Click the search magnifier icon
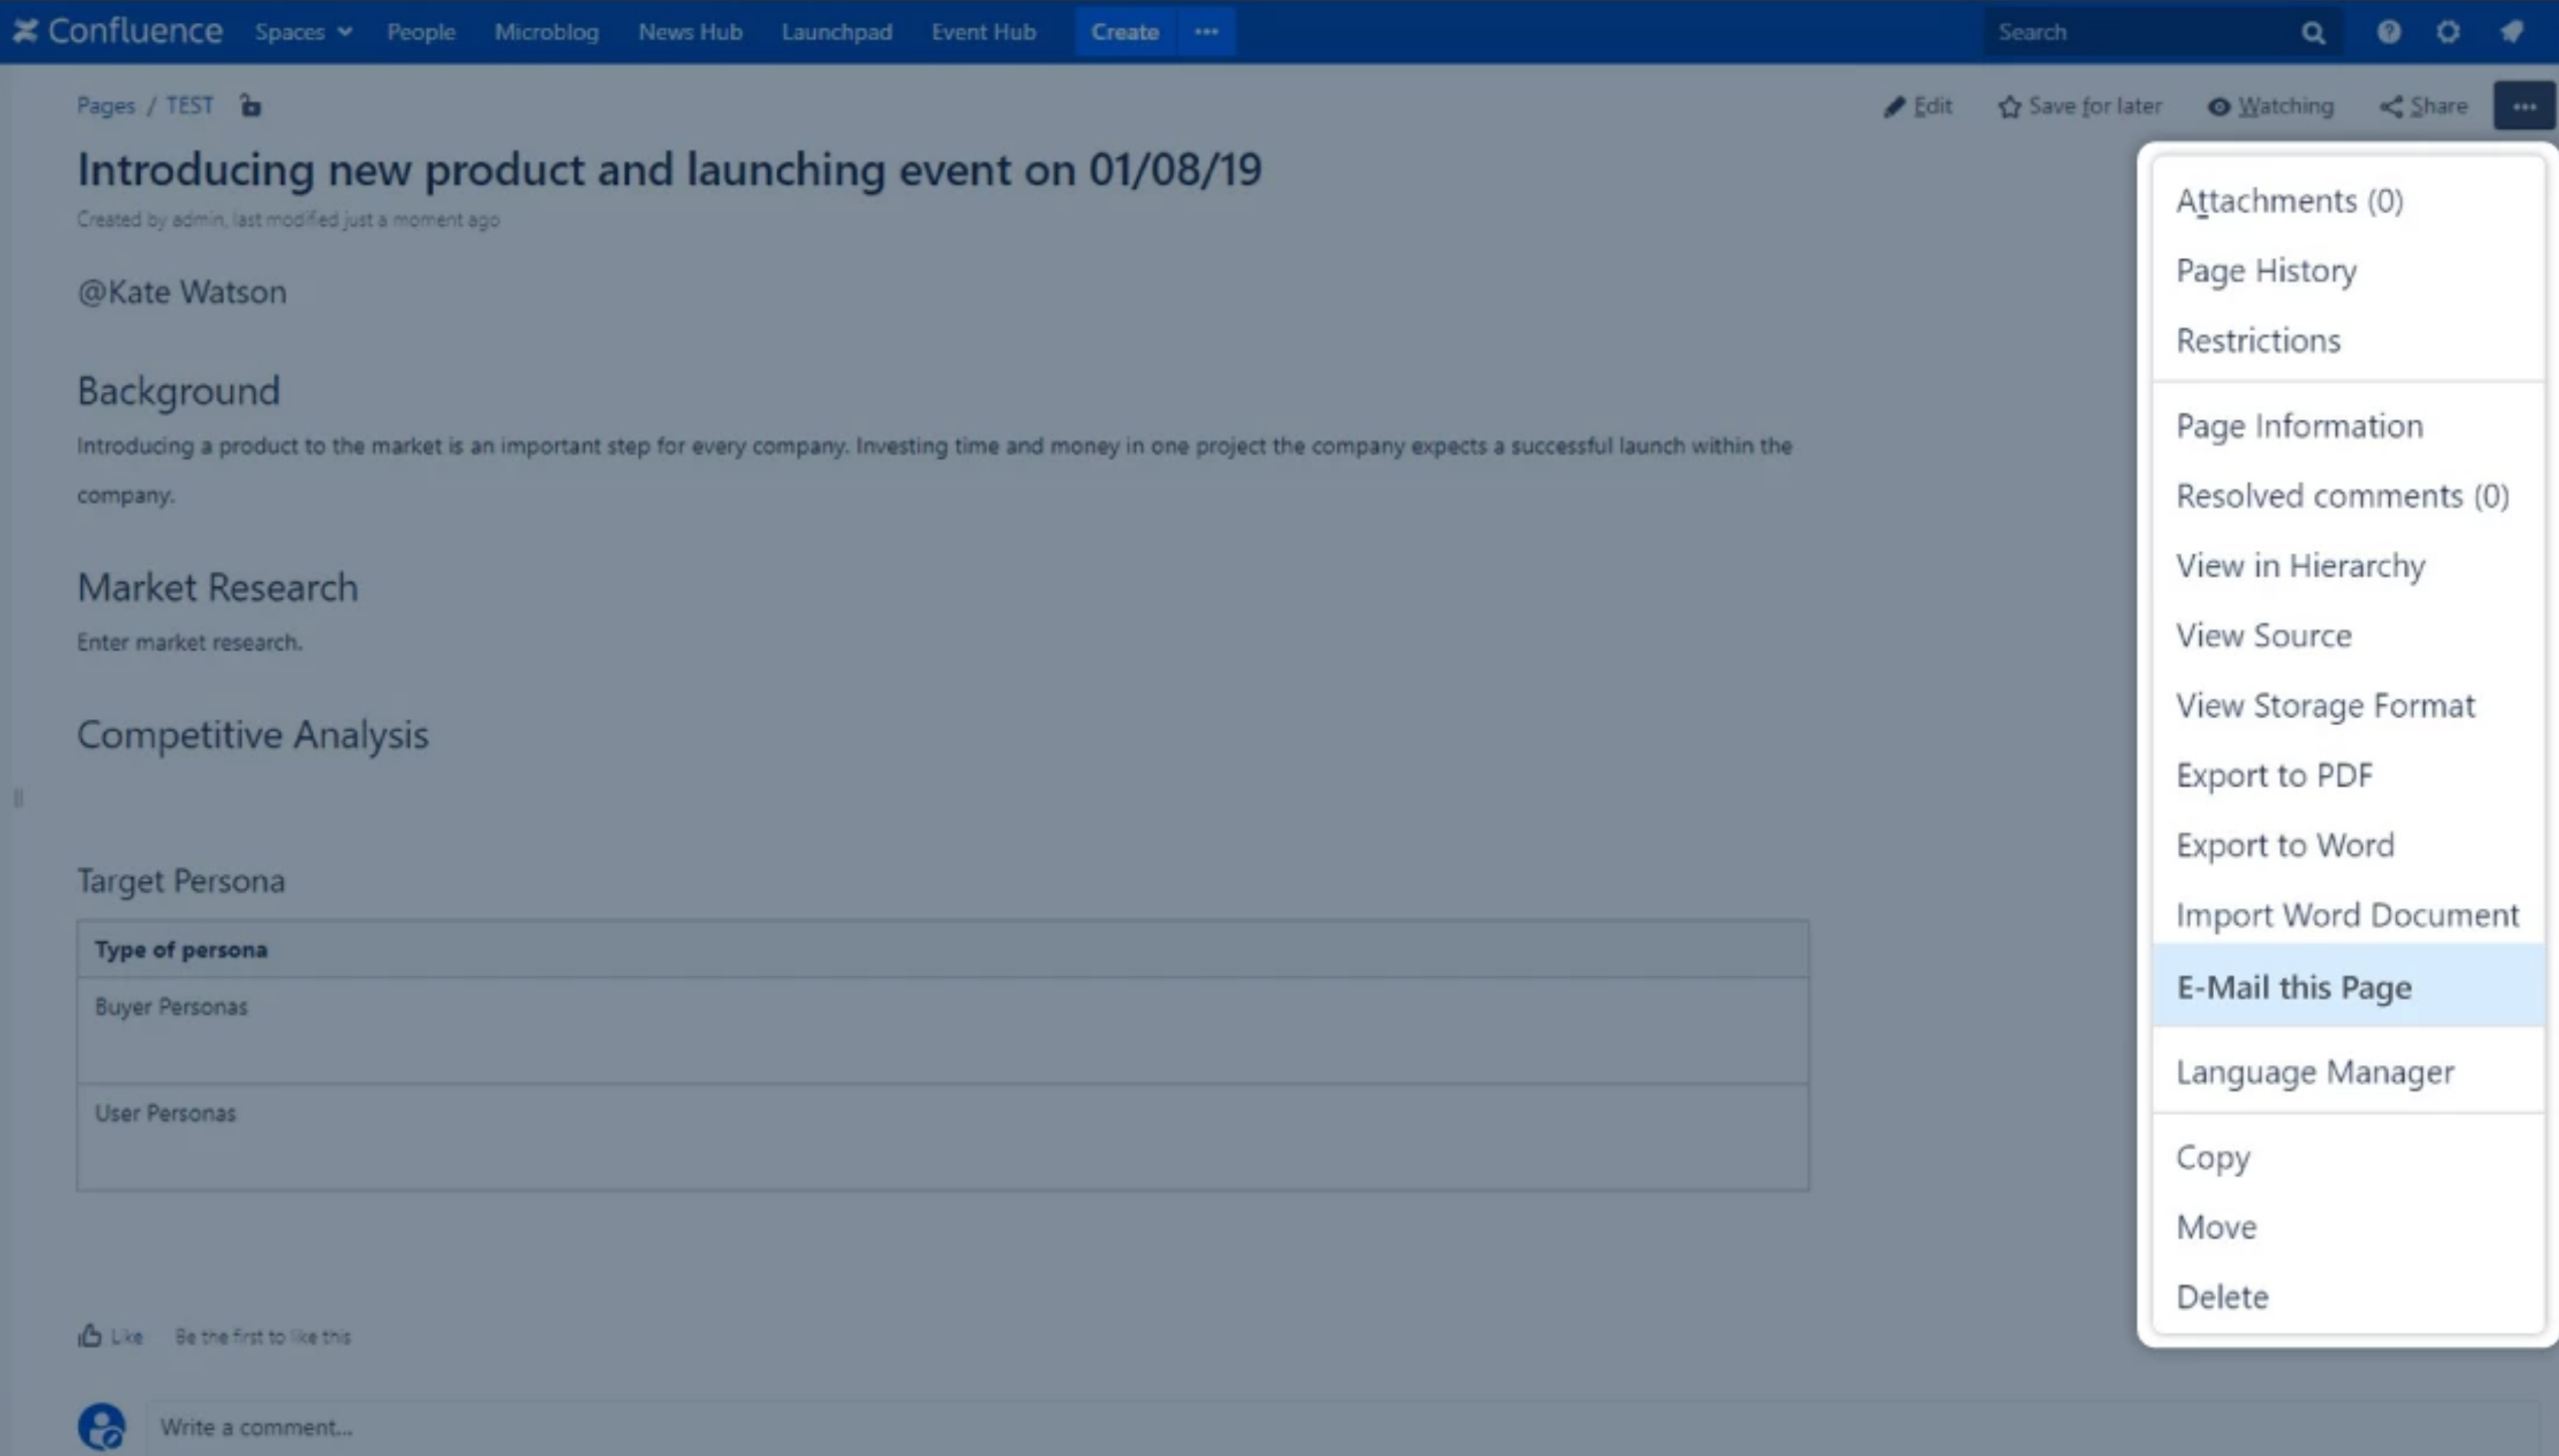Viewport: 2559px width, 1456px height. (x=2312, y=33)
